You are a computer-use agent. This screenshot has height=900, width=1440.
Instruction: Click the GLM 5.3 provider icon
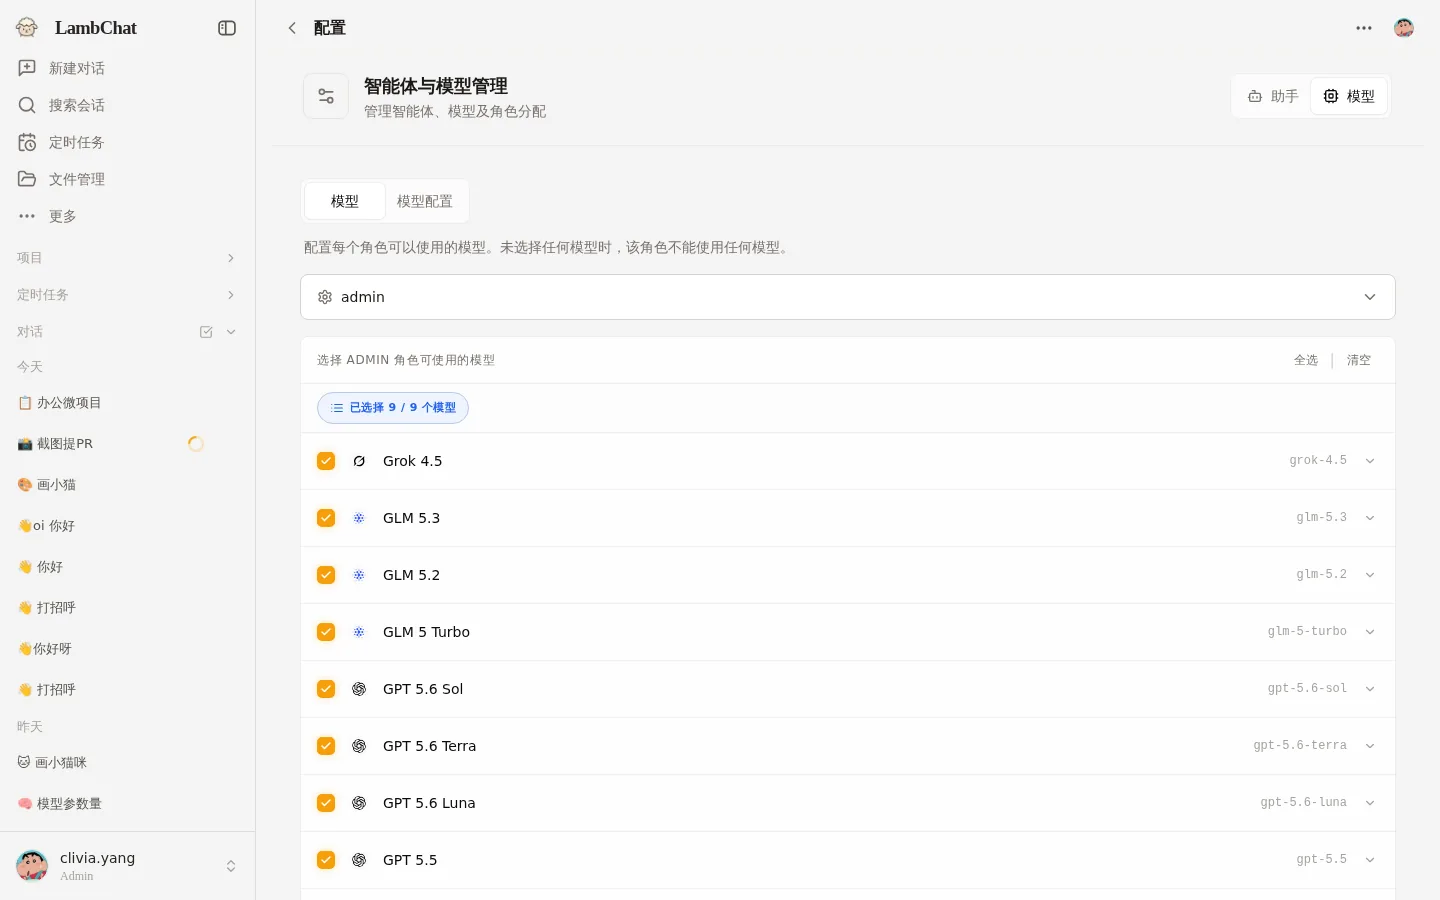pyautogui.click(x=359, y=518)
